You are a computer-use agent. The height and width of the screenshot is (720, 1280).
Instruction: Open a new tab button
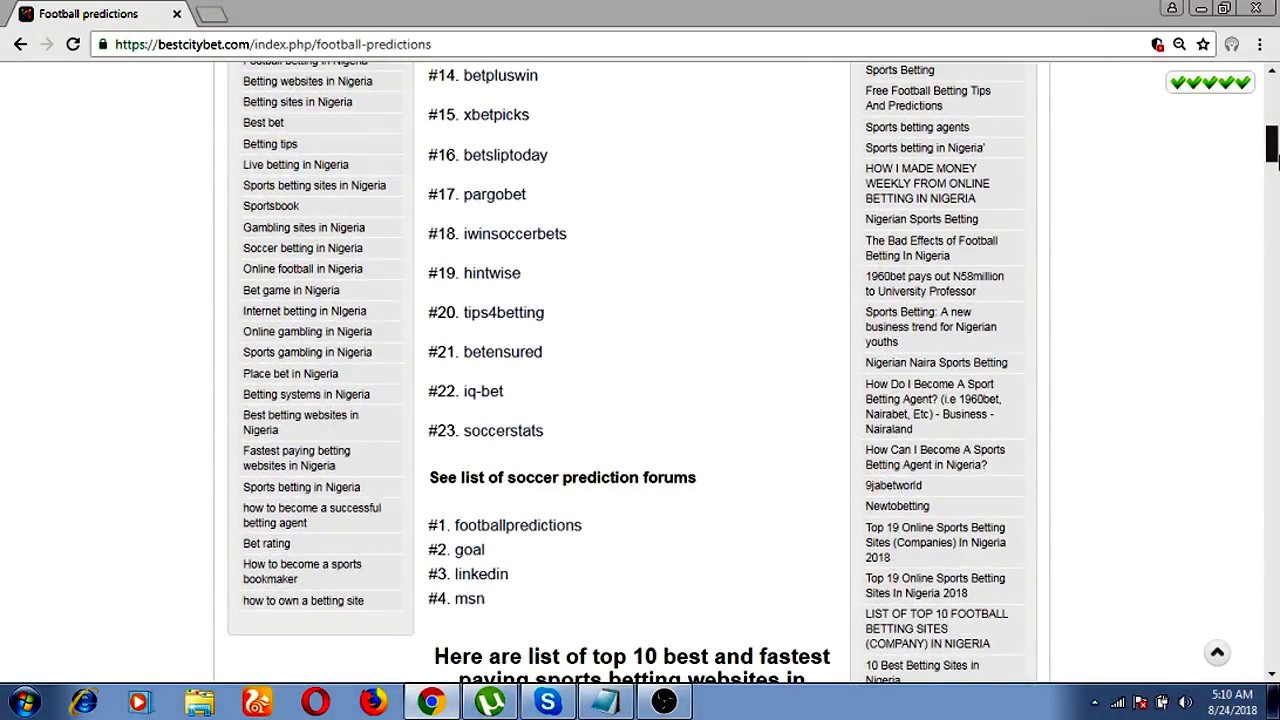211,14
